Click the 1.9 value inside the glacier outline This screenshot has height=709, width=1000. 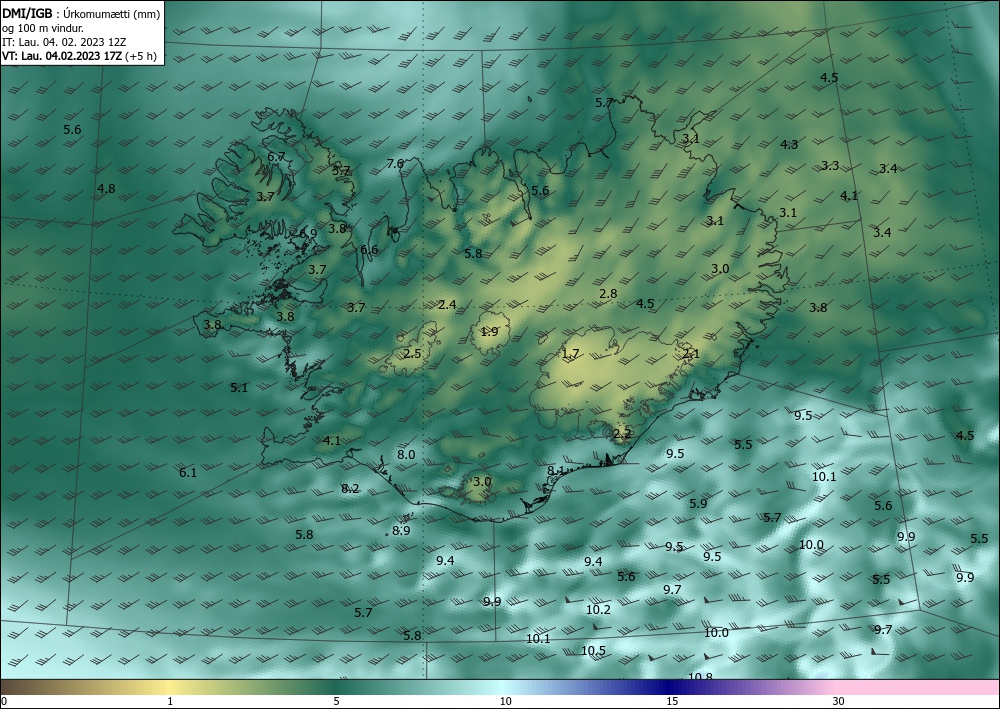[x=489, y=331]
